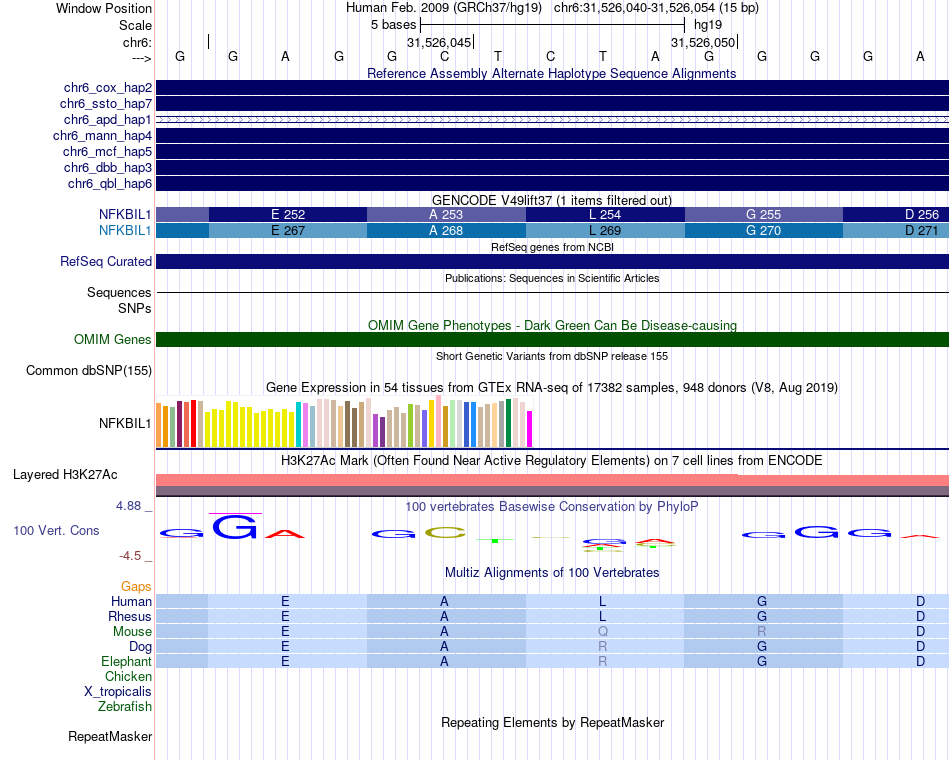Click the 31,526,050 position marker
The image size is (950, 760).
704,42
